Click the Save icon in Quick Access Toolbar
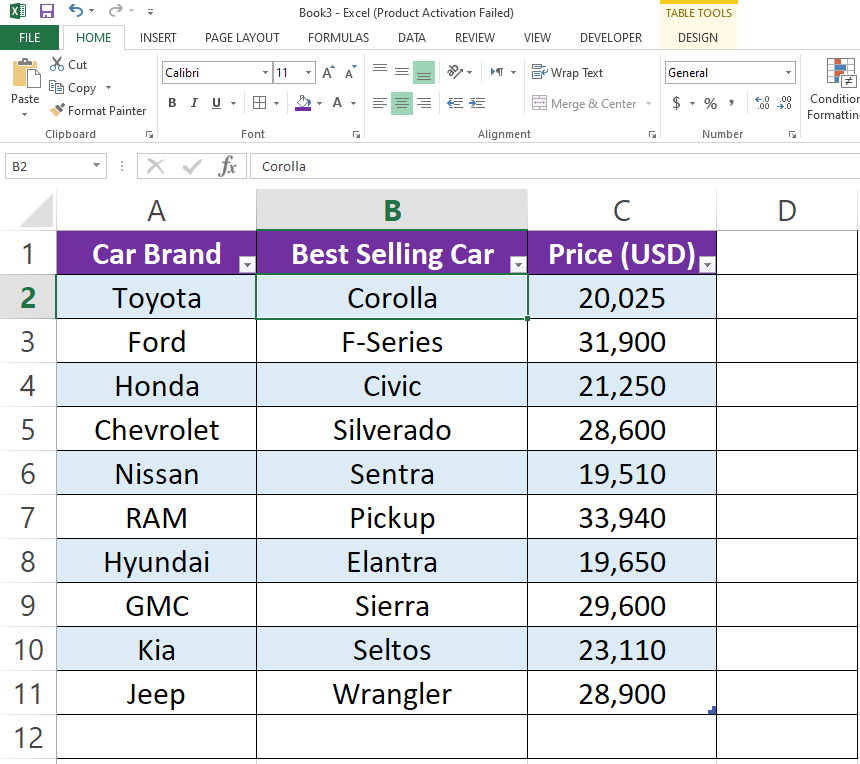This screenshot has width=860, height=764. point(46,11)
